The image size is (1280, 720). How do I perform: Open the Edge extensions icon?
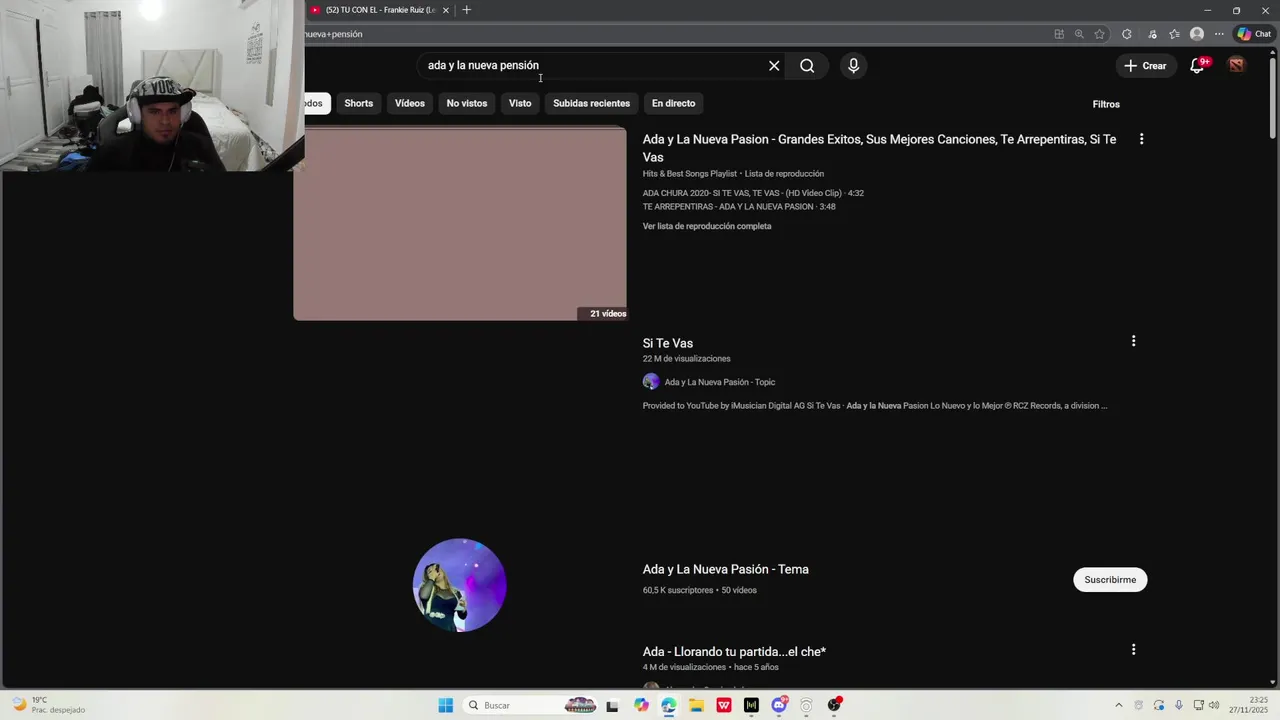[1127, 34]
